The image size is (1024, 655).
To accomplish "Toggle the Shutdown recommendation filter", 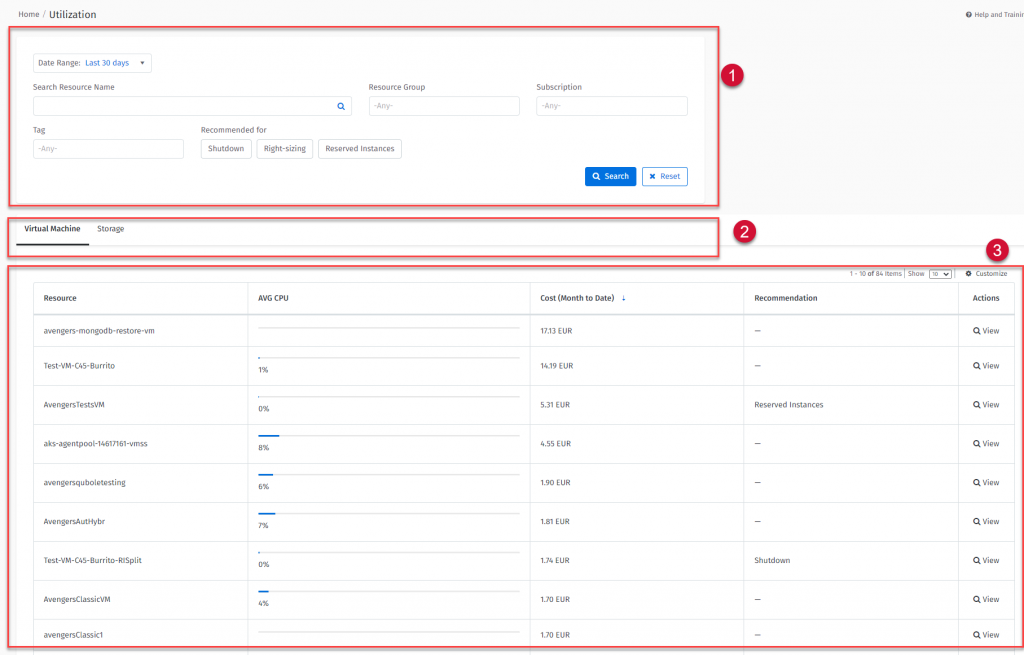I will tap(226, 149).
